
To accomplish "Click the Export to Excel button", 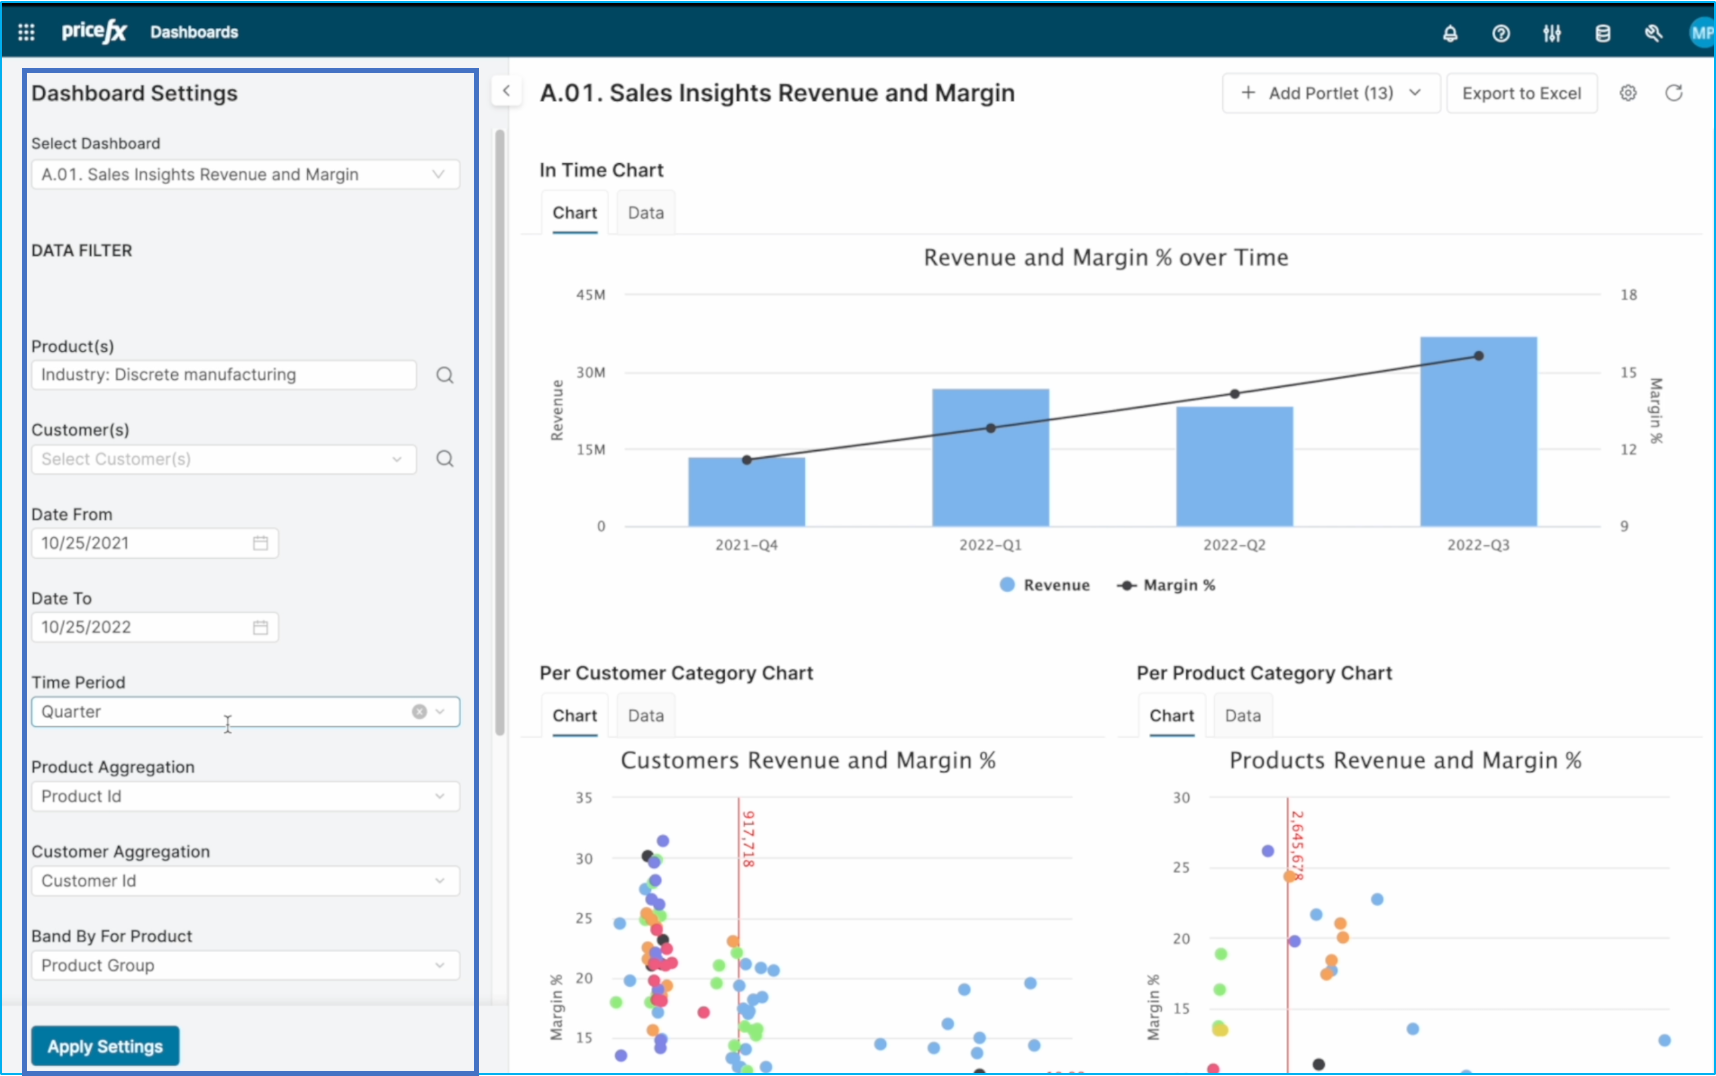I will [x=1521, y=93].
